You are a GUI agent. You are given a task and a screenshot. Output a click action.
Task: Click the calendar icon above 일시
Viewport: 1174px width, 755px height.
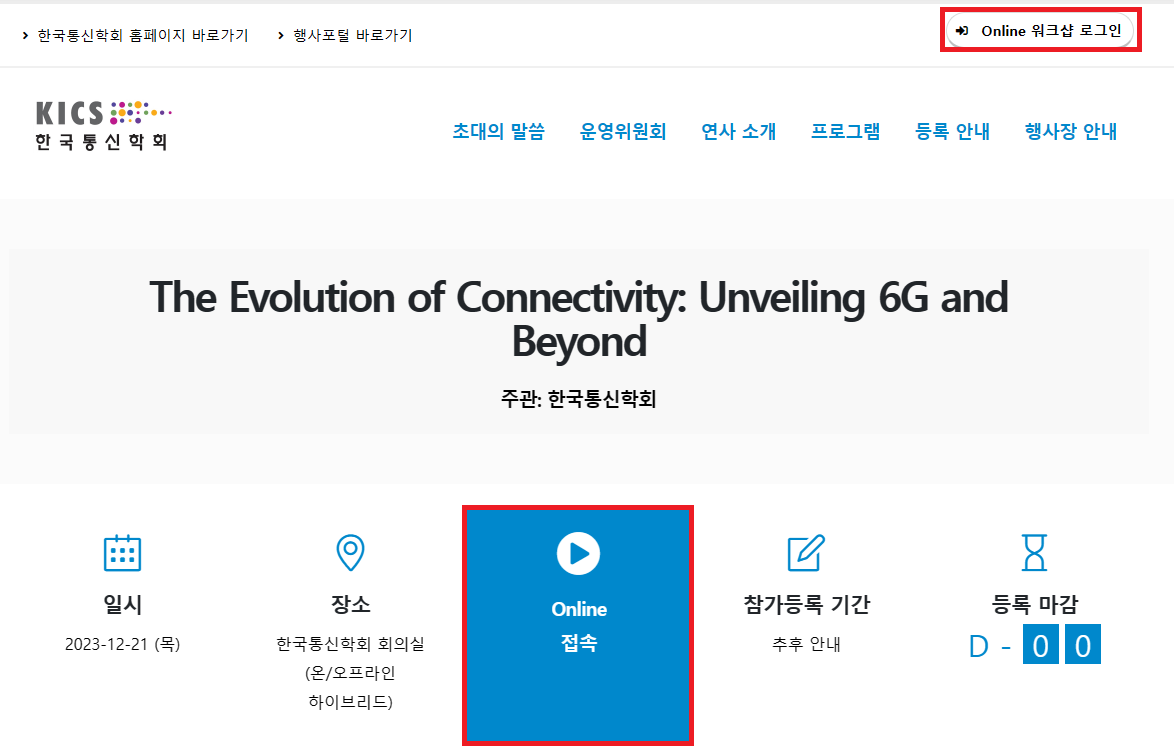pos(122,553)
